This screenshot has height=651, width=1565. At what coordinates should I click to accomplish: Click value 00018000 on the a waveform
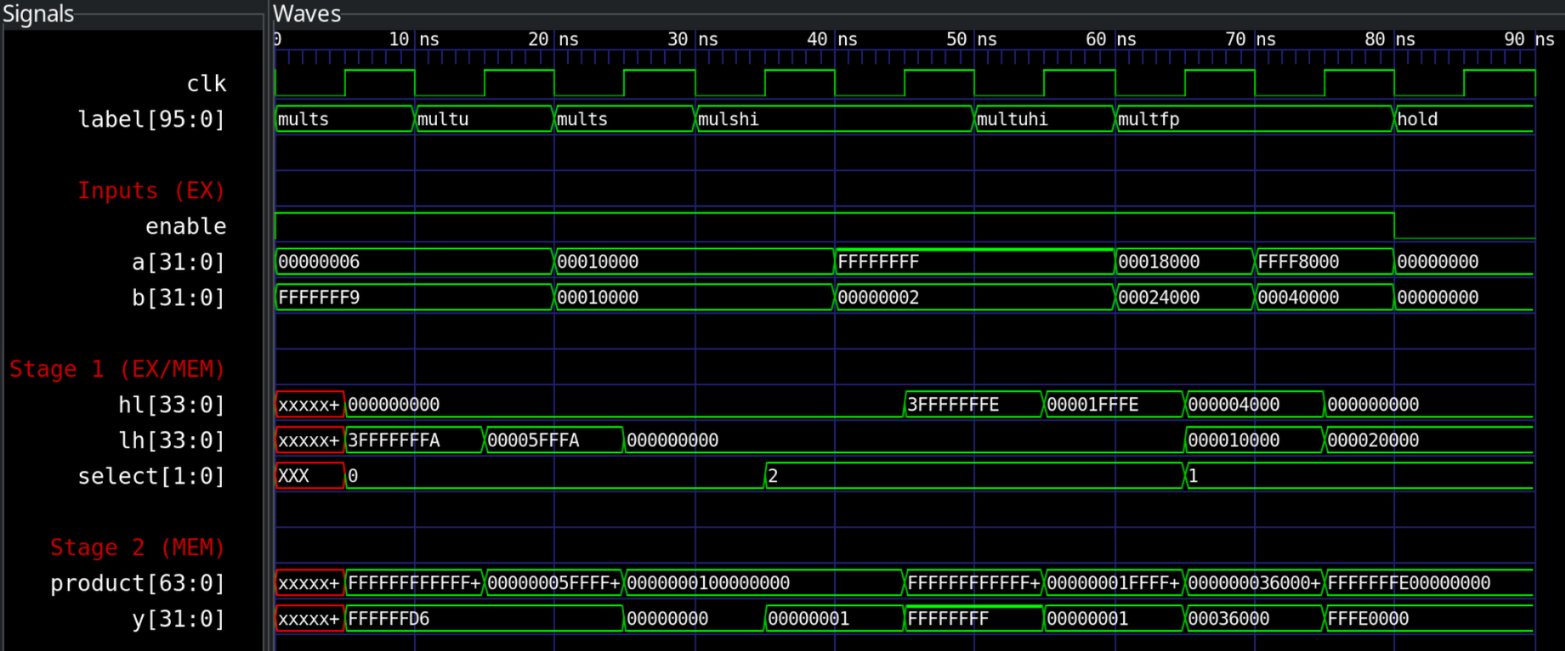click(x=1184, y=262)
